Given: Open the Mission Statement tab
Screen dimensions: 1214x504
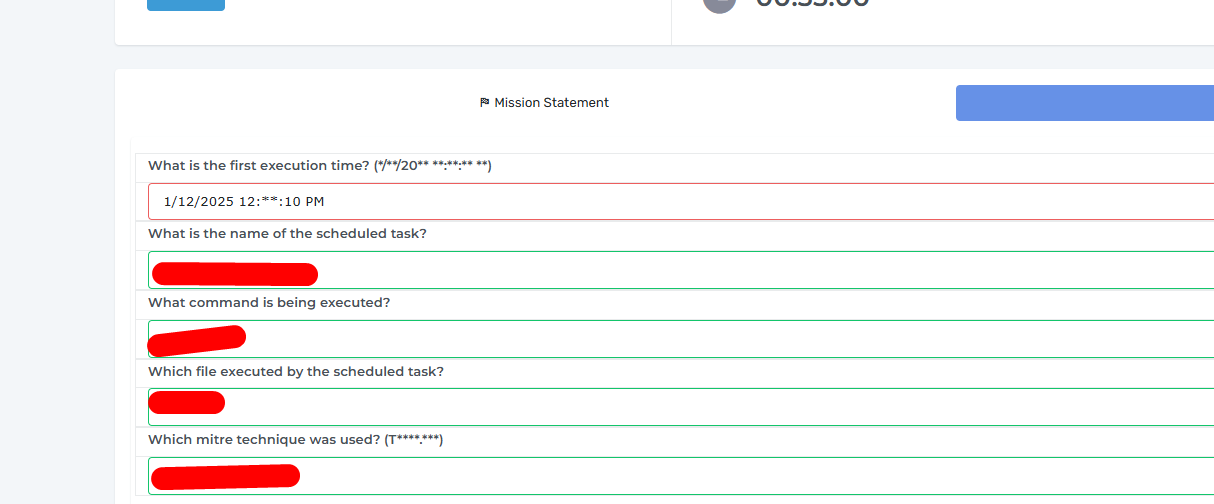Looking at the screenshot, I should (x=544, y=103).
